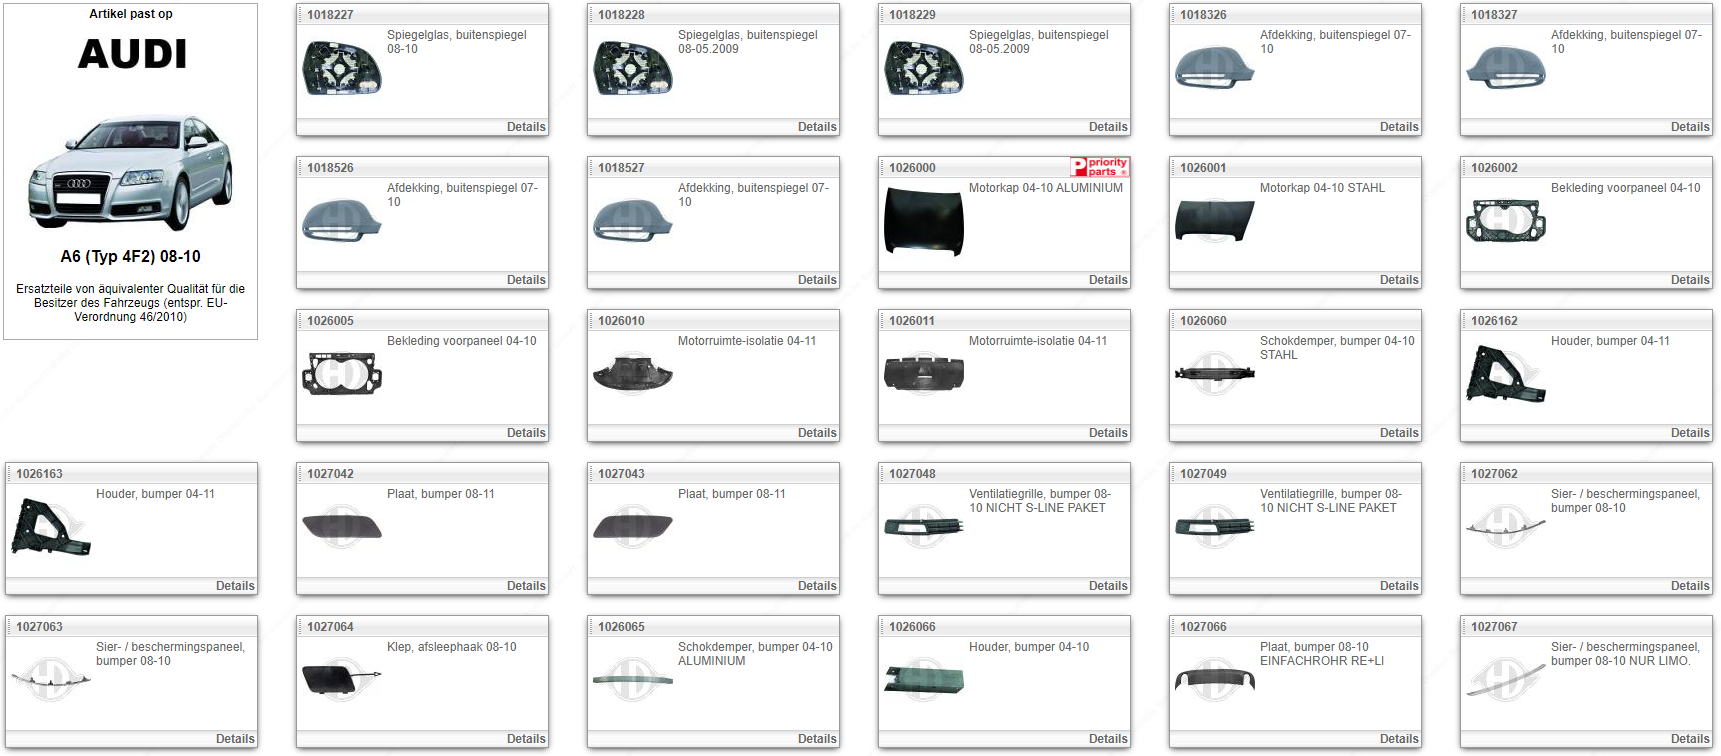Click 'Motorkap 04-10 ALUMINIUM' description text
This screenshot has width=1721, height=756.
[1046, 188]
